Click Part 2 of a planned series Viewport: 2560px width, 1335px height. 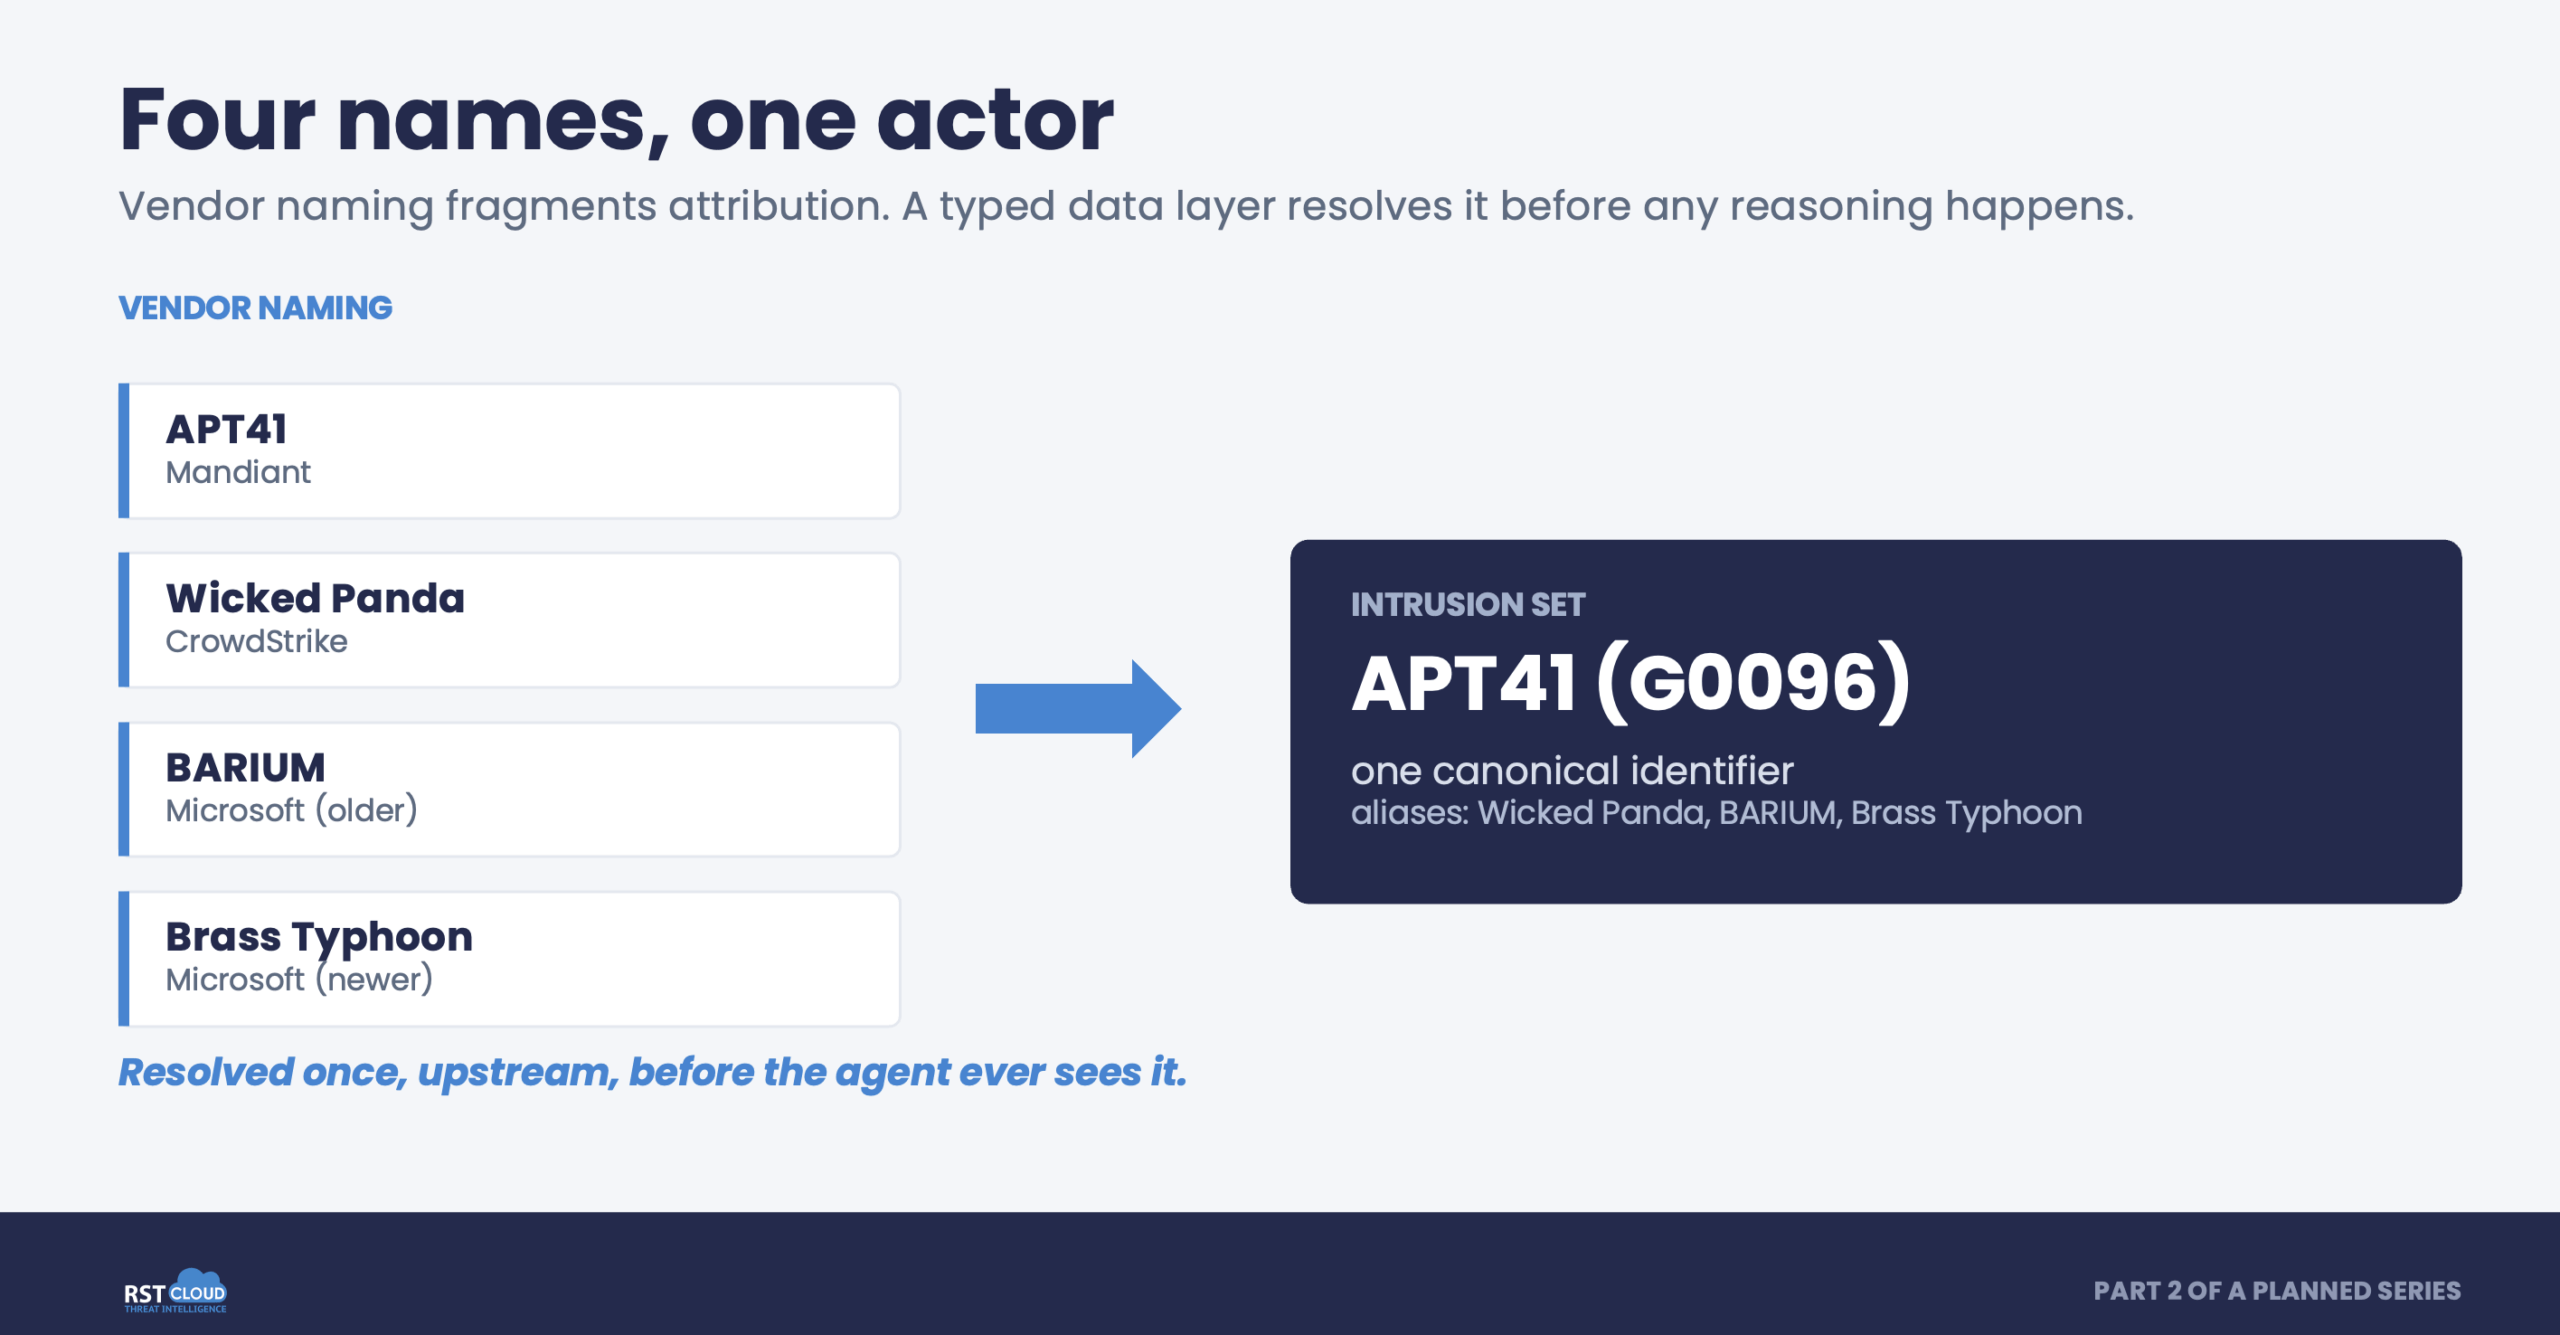point(2277,1290)
